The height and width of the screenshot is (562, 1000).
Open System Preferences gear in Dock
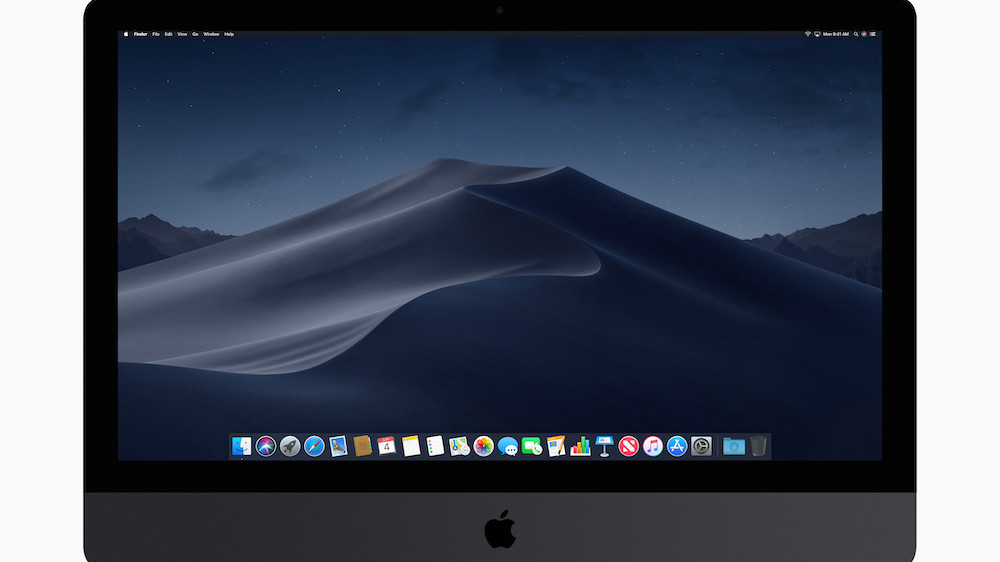pyautogui.click(x=701, y=446)
